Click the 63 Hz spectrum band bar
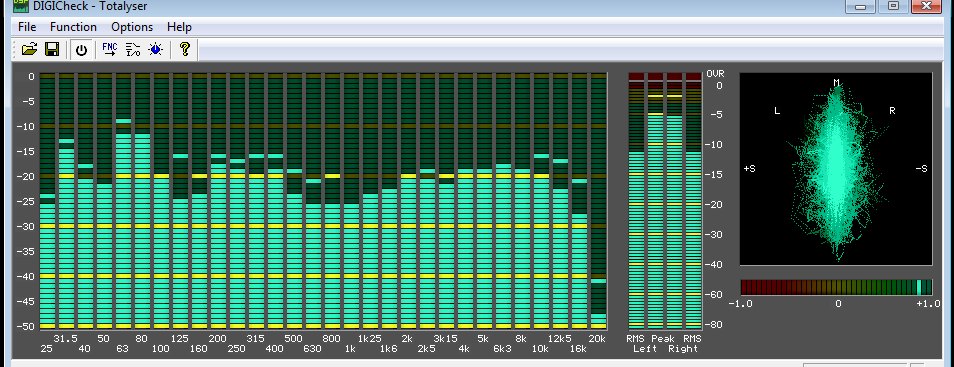Screen dimensions: 954x367 pyautogui.click(x=124, y=201)
